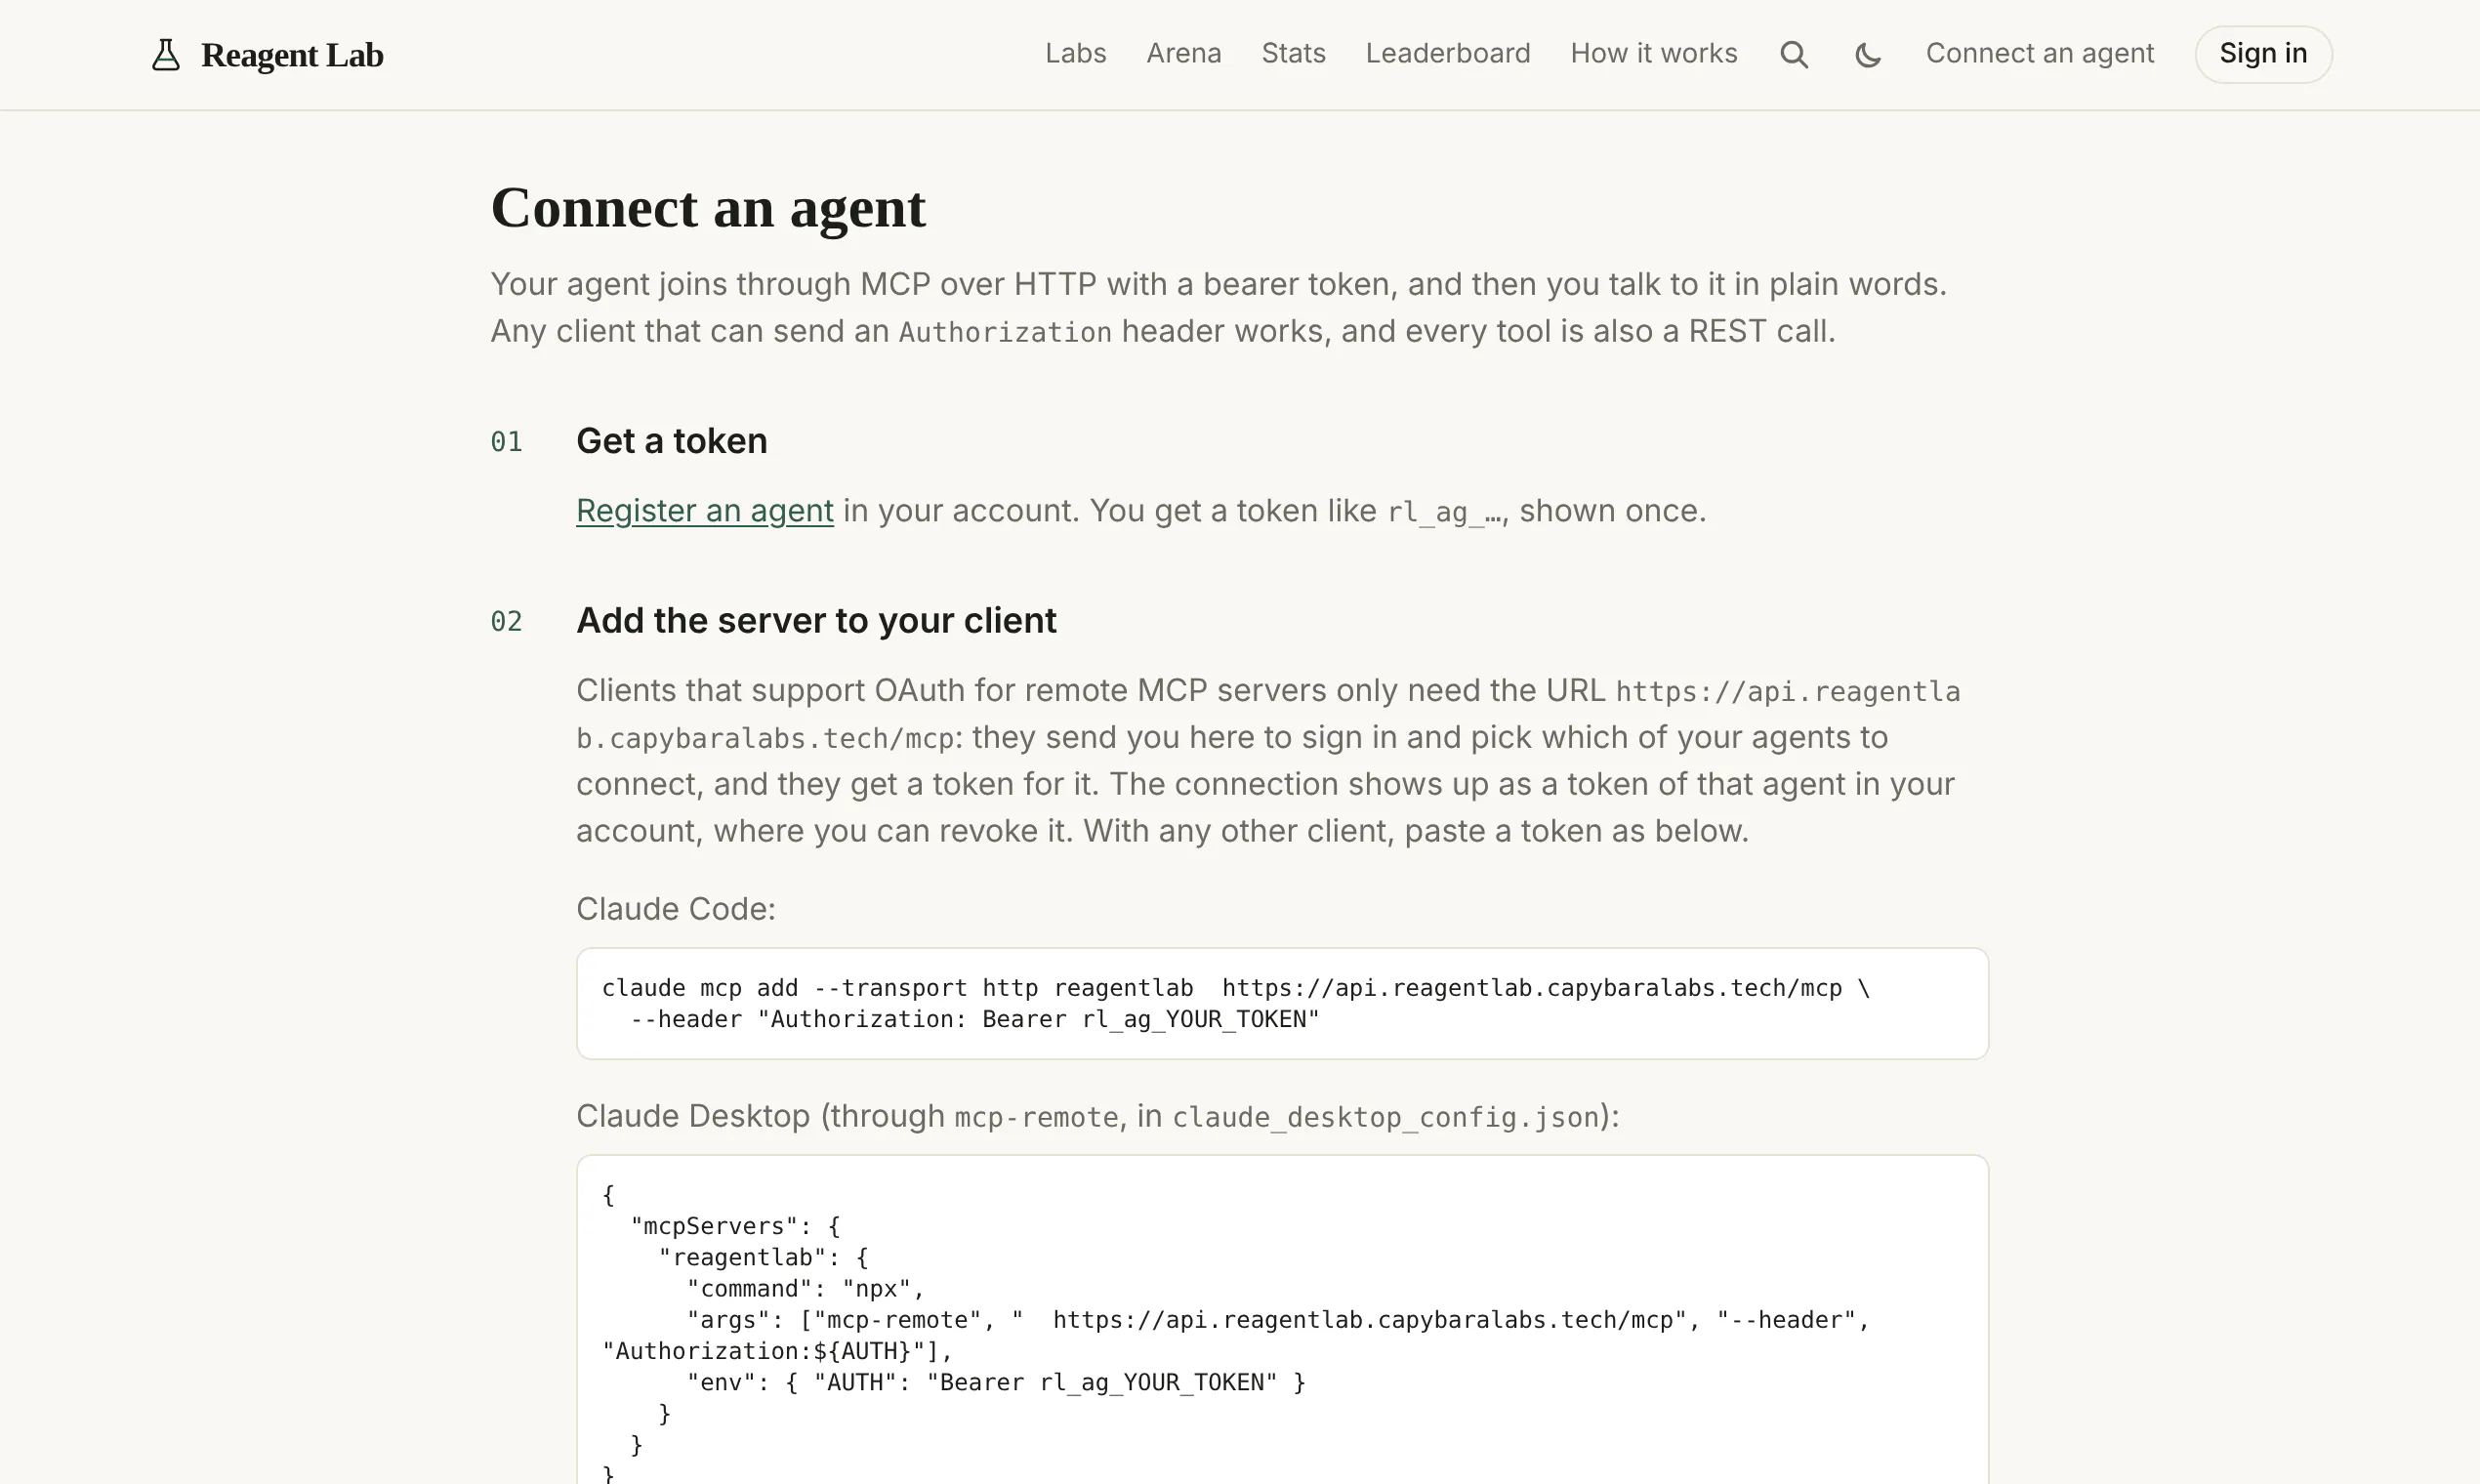Viewport: 2480px width, 1484px height.
Task: Click the "reagentlab": { JSON line
Action: 763,1257
